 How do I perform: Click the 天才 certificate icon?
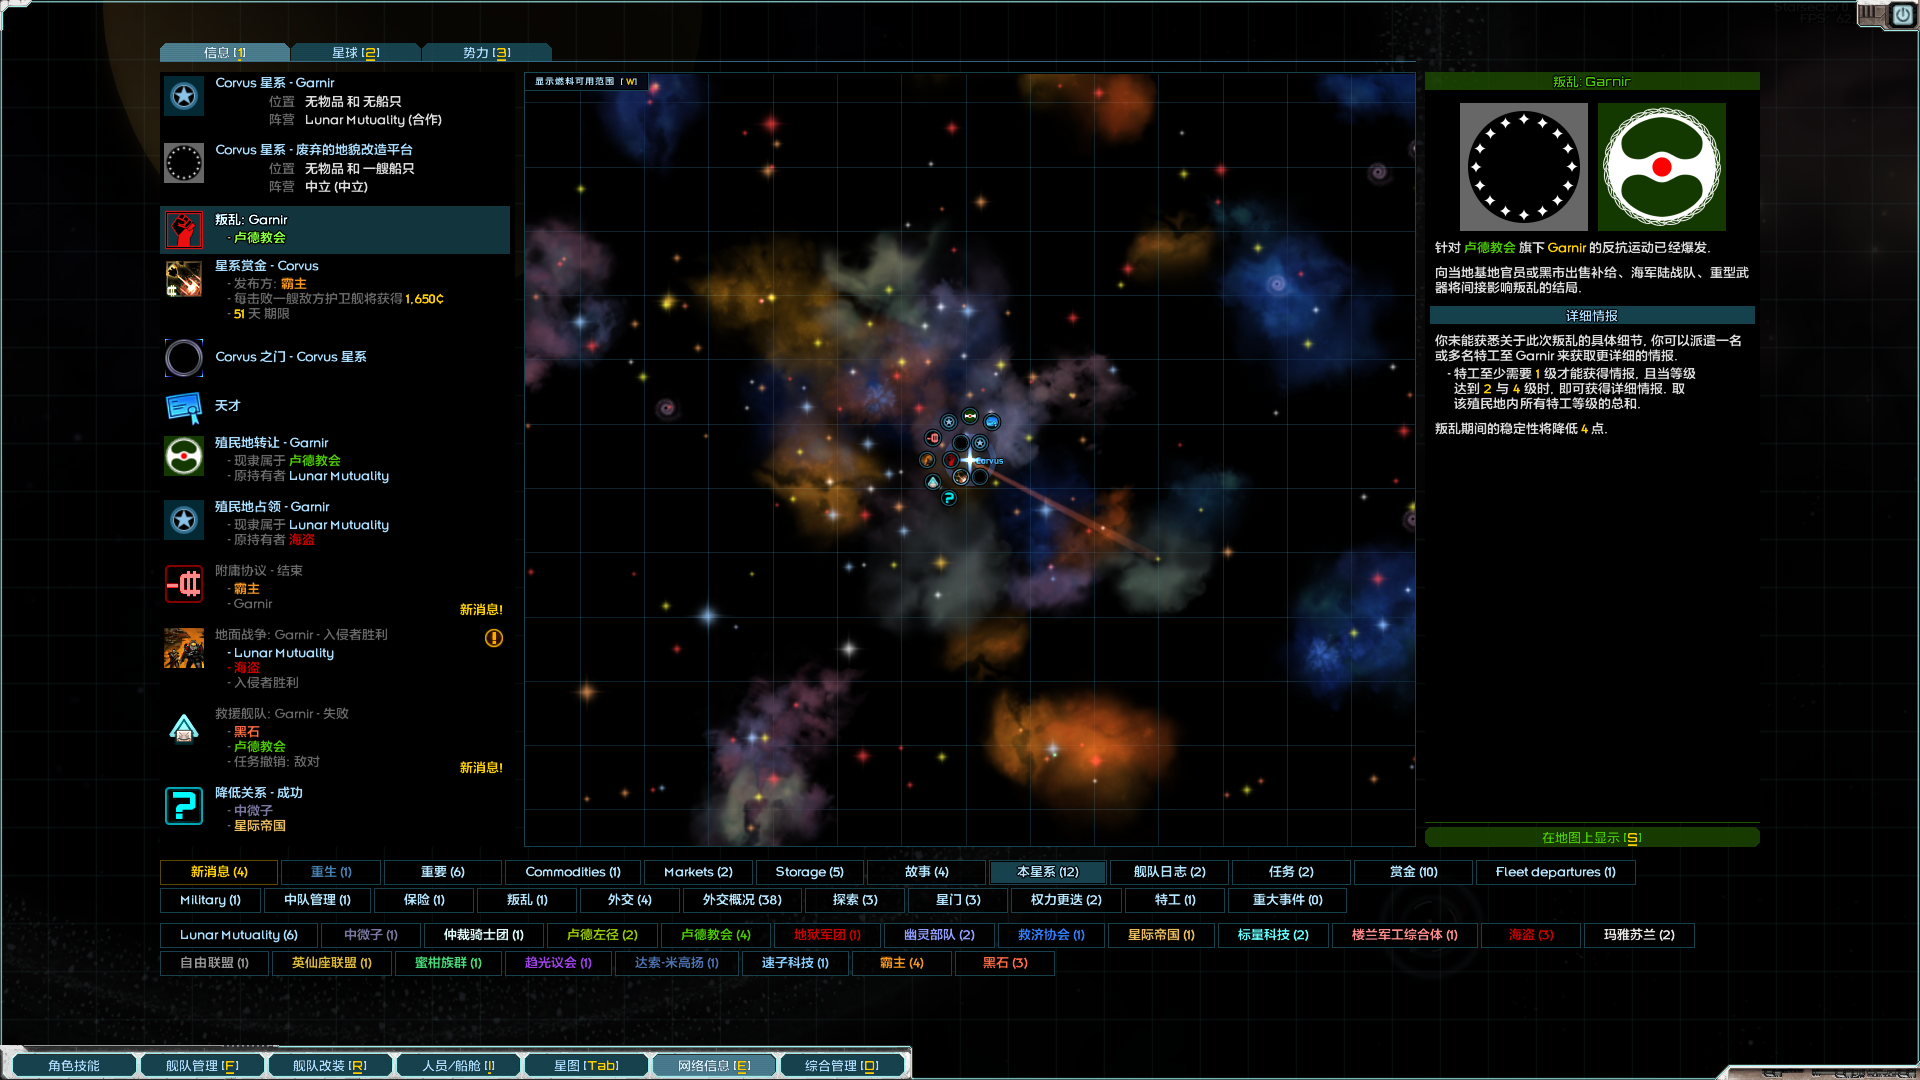tap(184, 407)
